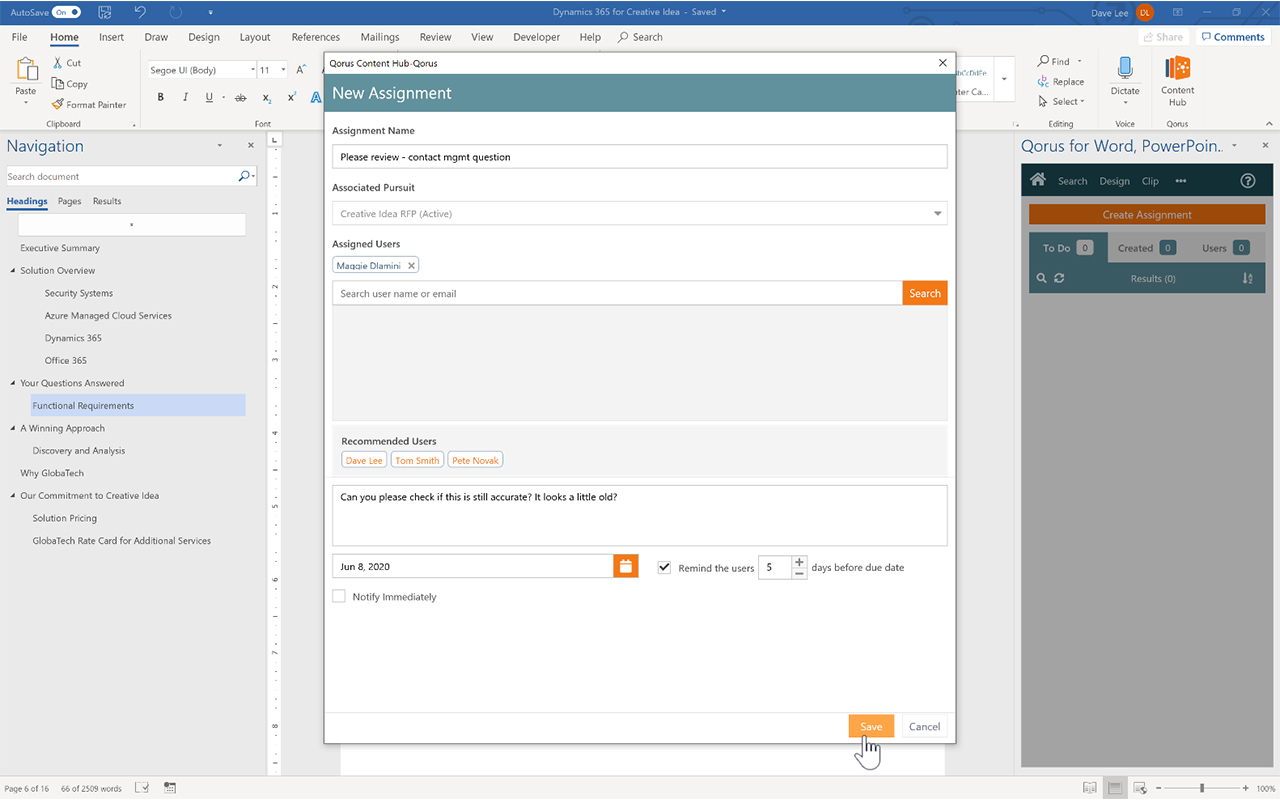The height and width of the screenshot is (800, 1280).
Task: Apply Bold formatting
Action: pos(160,97)
